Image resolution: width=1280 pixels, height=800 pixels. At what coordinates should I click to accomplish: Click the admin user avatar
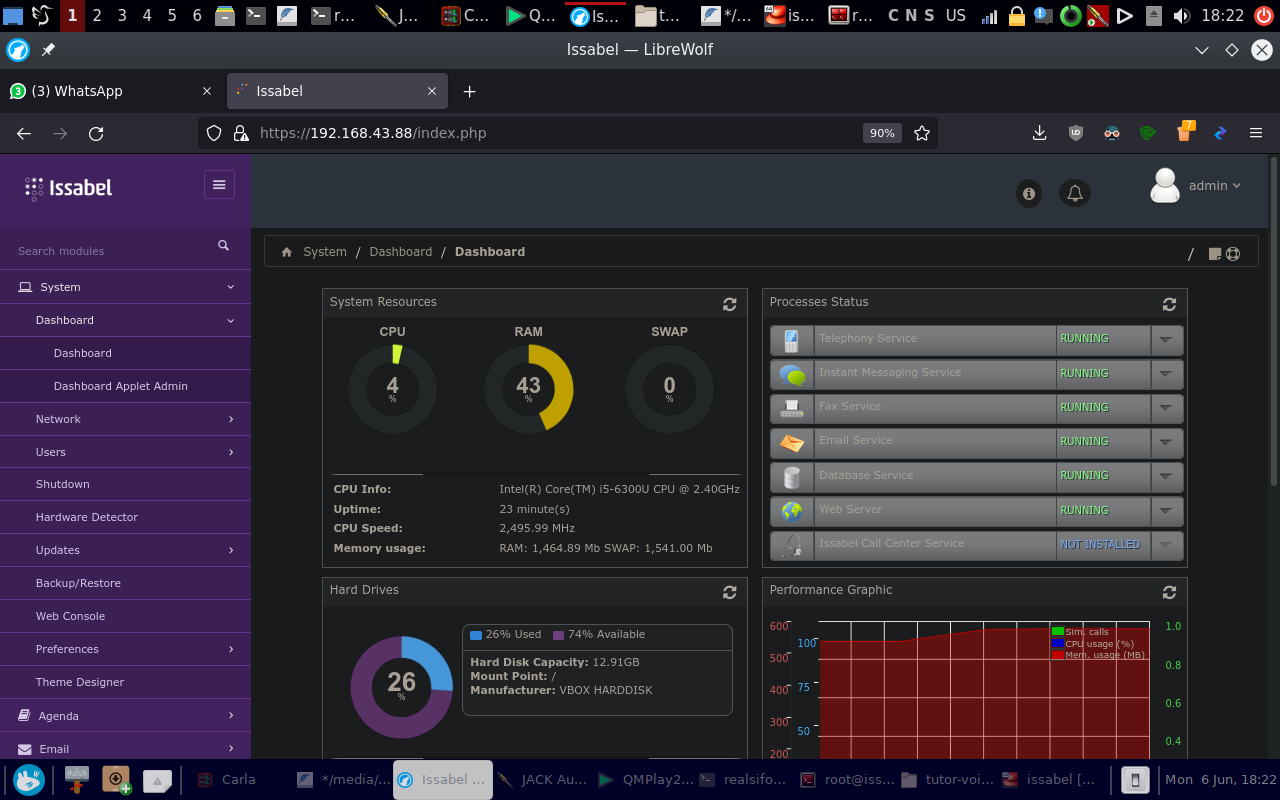click(1165, 185)
